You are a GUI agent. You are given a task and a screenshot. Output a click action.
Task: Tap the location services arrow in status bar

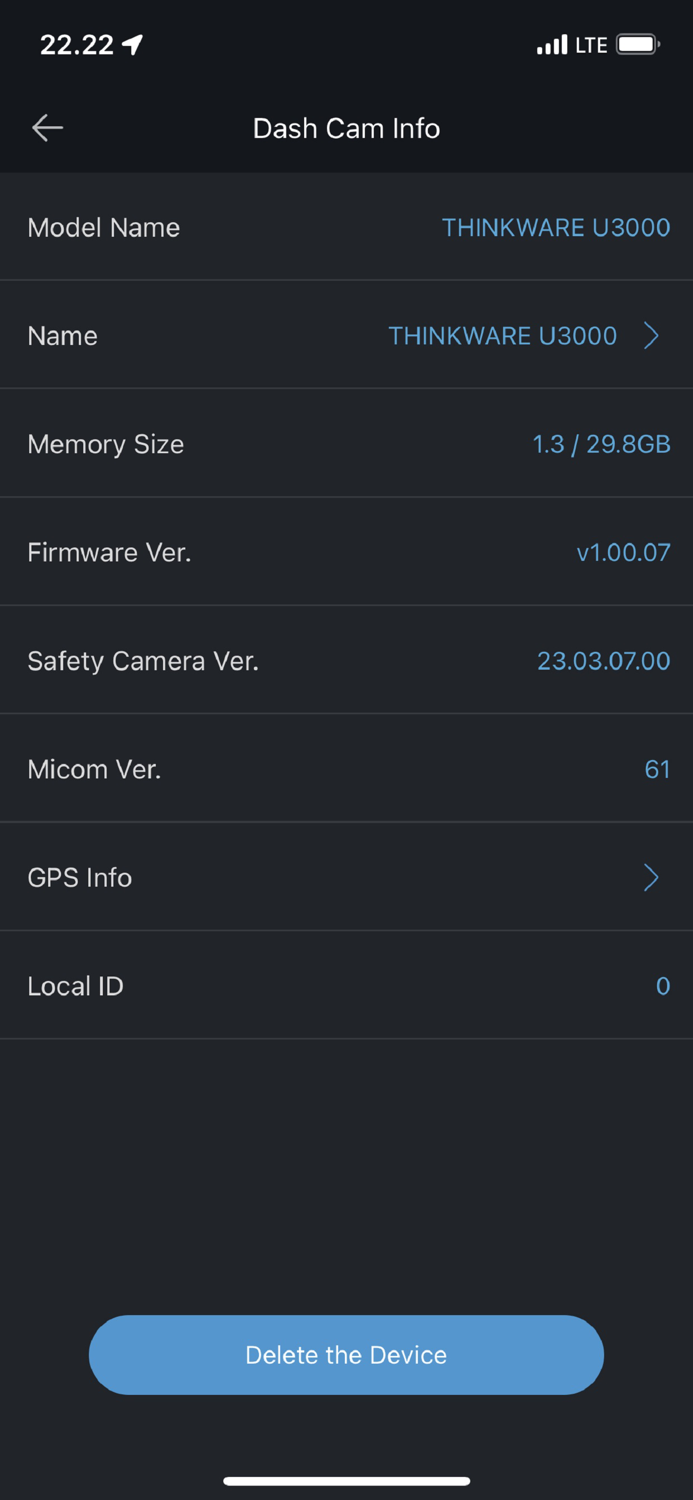click(x=133, y=43)
